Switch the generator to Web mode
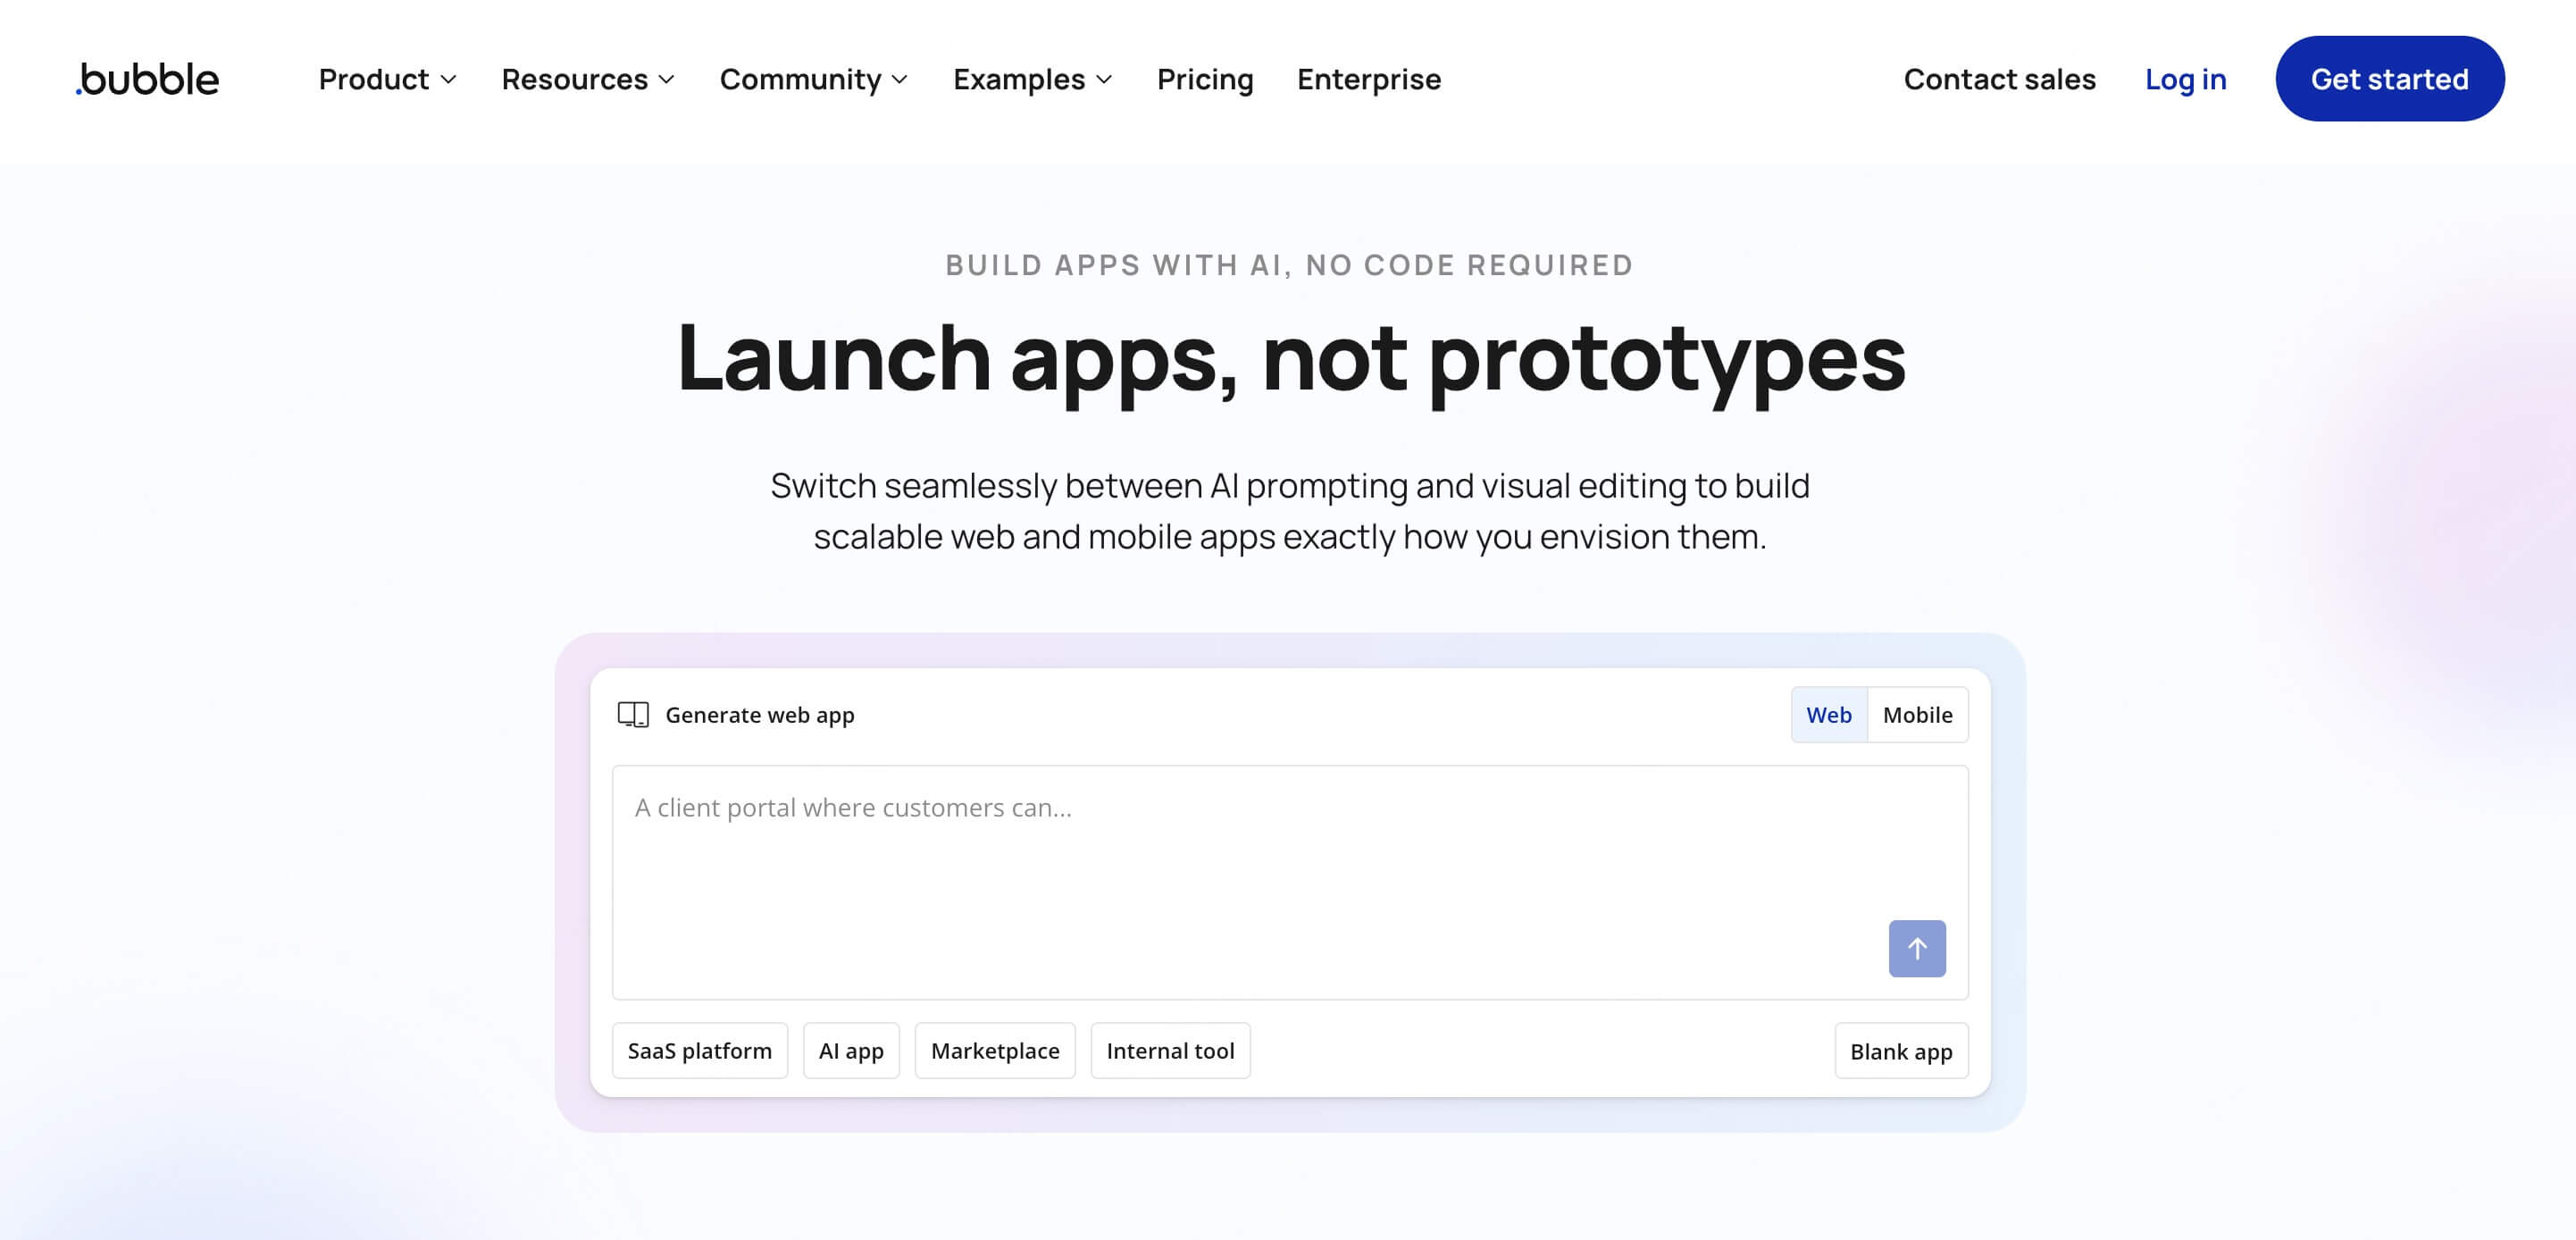Screen dimensions: 2576x1240 (x=1828, y=714)
